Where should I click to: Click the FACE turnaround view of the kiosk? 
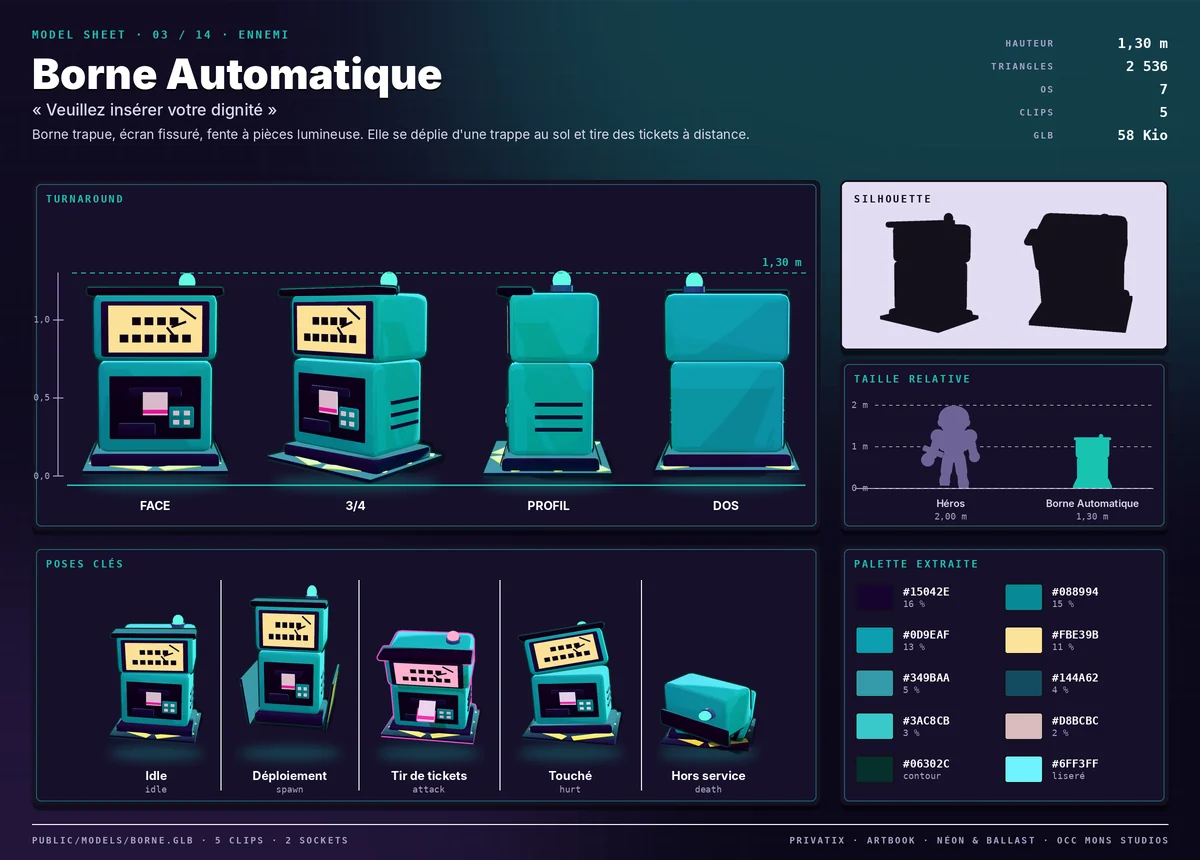pos(155,375)
